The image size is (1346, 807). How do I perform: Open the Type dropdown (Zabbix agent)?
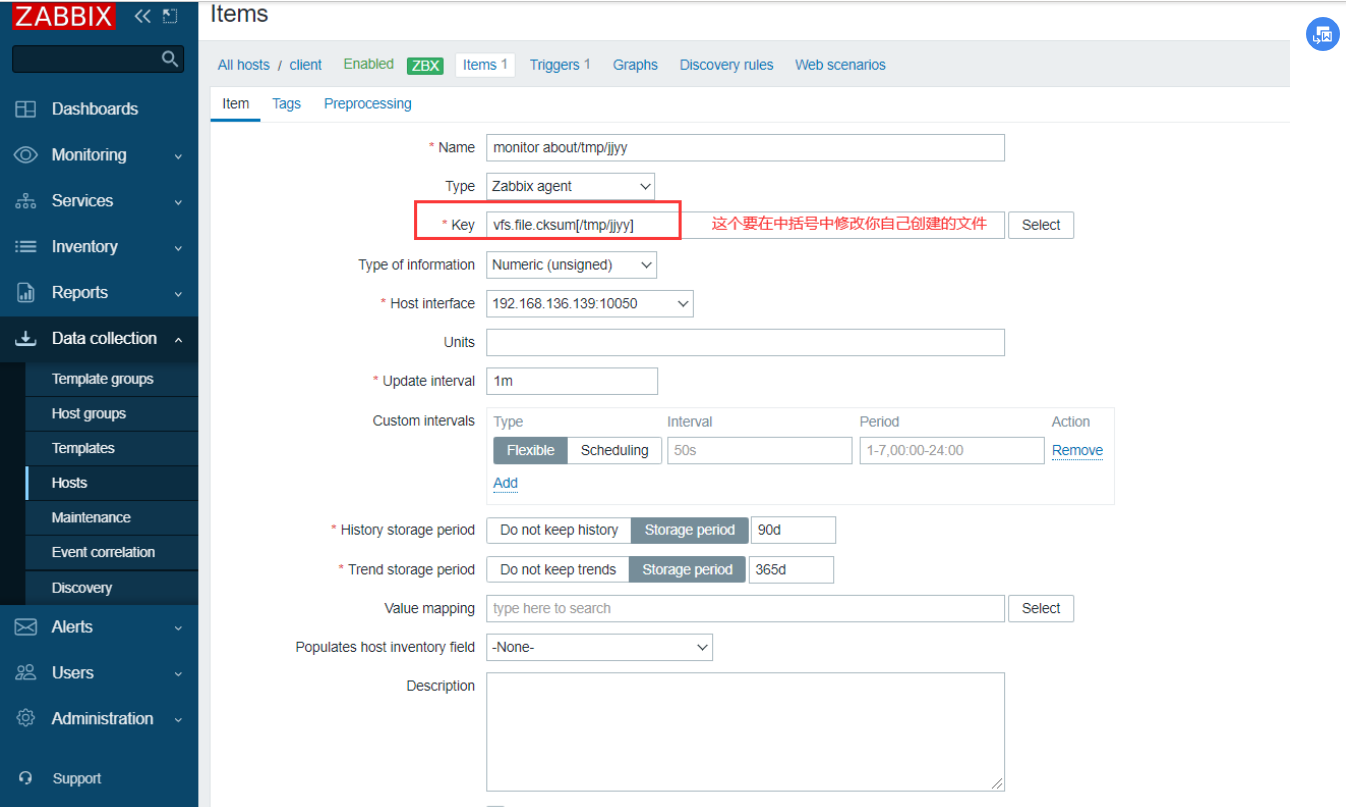click(570, 186)
